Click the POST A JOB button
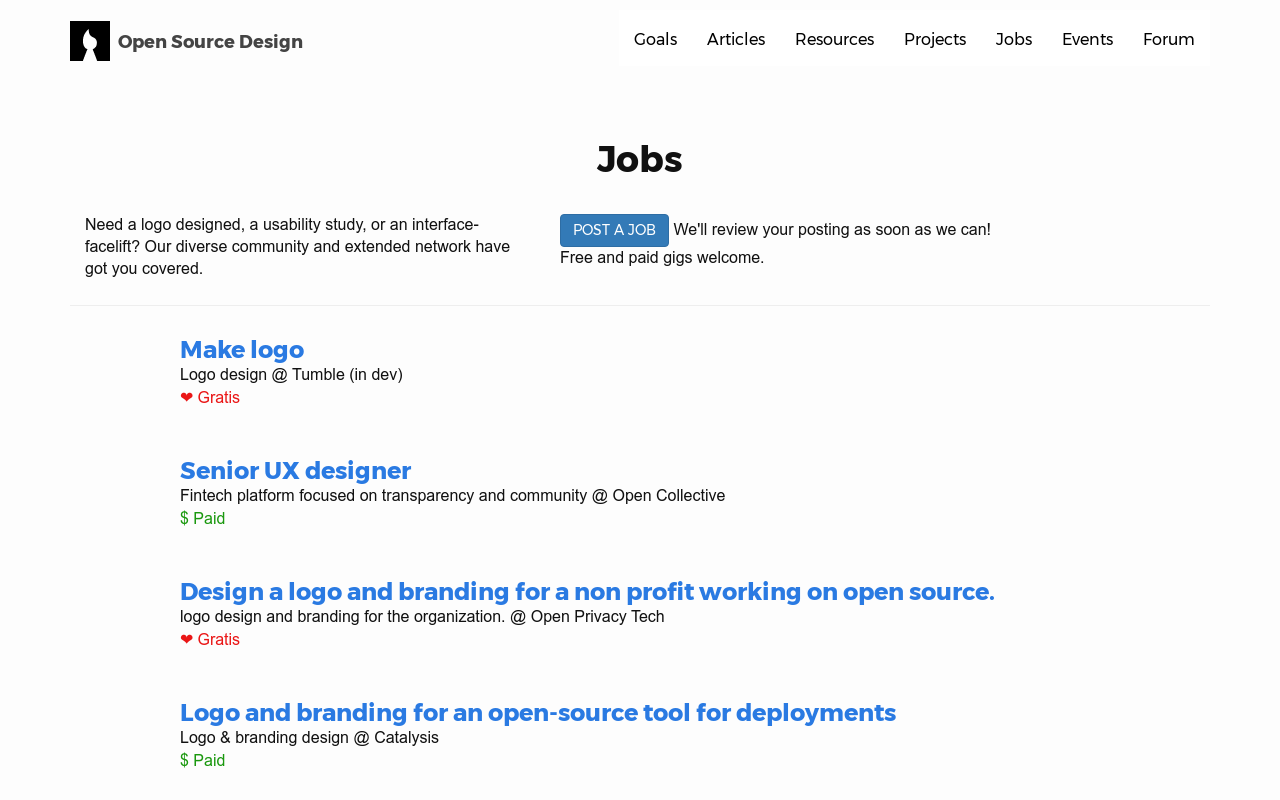Screen dimensions: 1280x800 tap(614, 230)
